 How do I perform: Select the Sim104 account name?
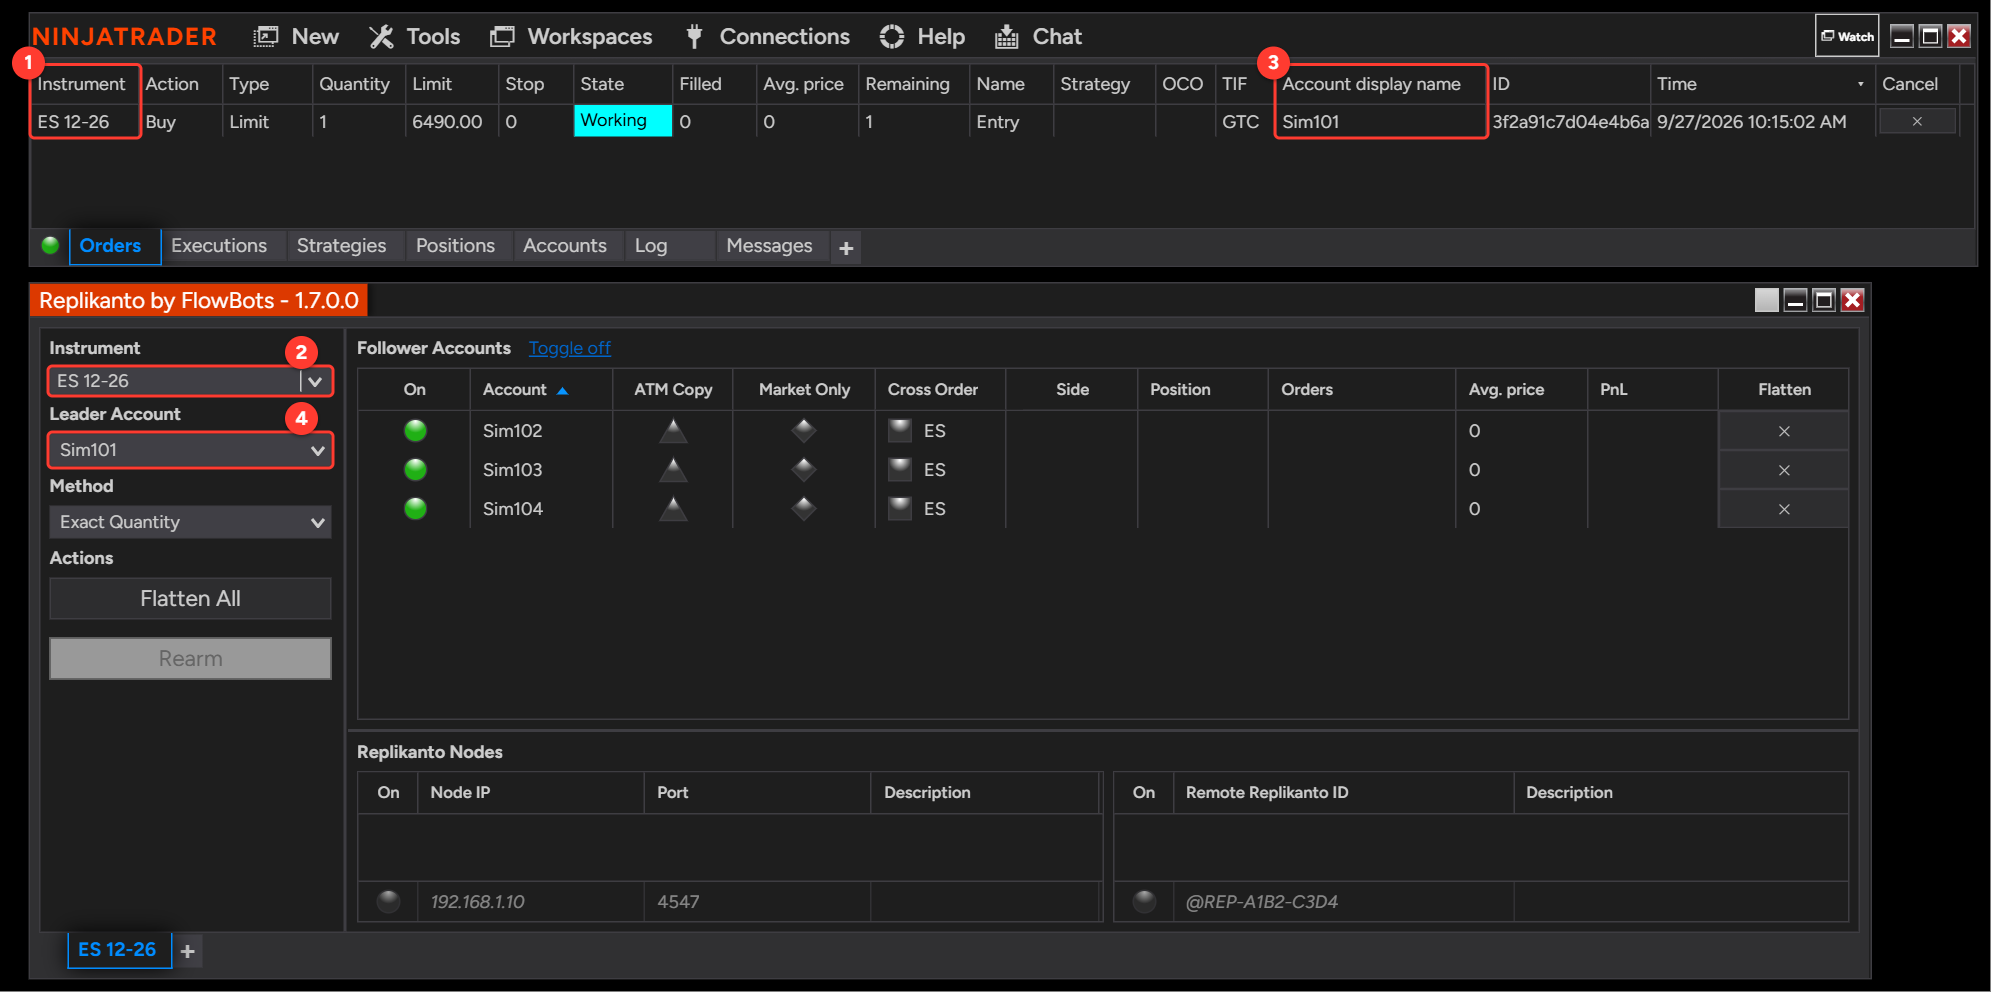(512, 509)
